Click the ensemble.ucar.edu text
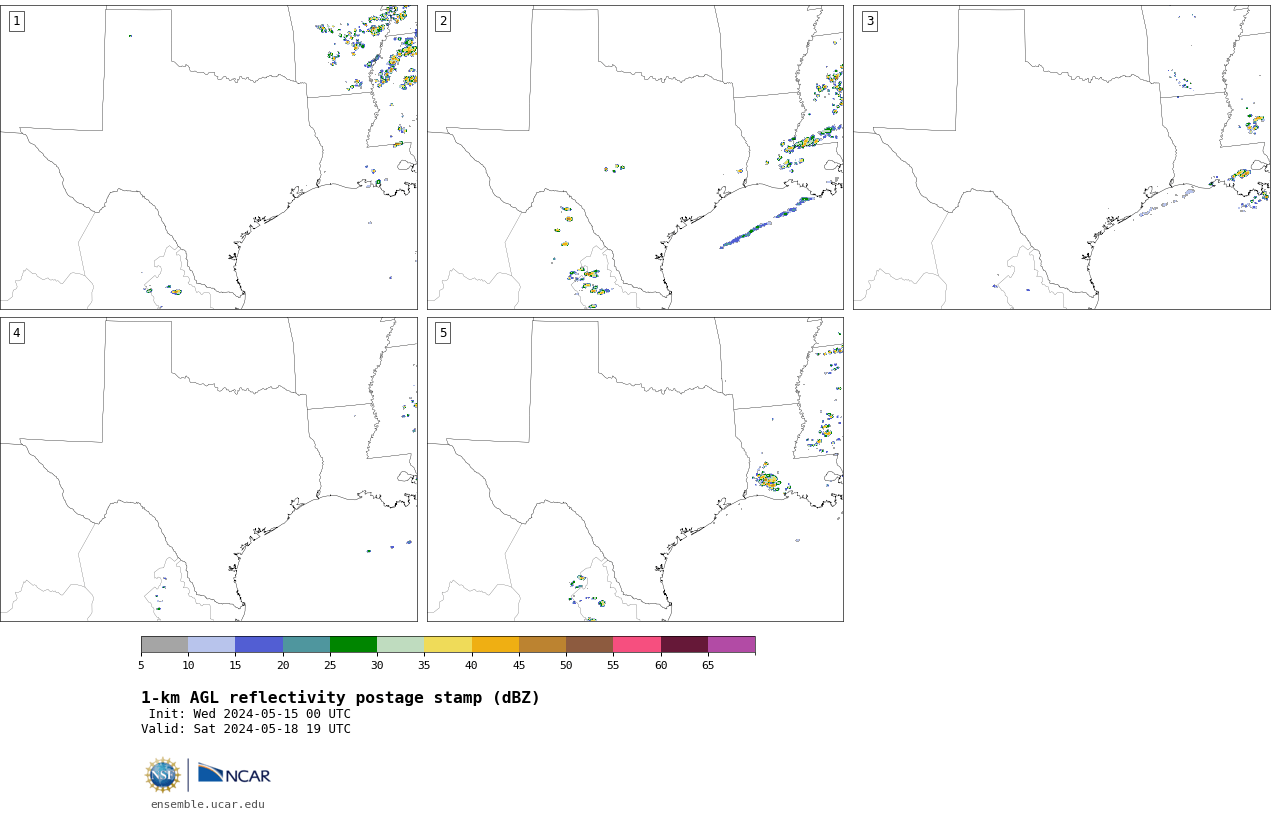The image size is (1280, 815). [x=208, y=804]
